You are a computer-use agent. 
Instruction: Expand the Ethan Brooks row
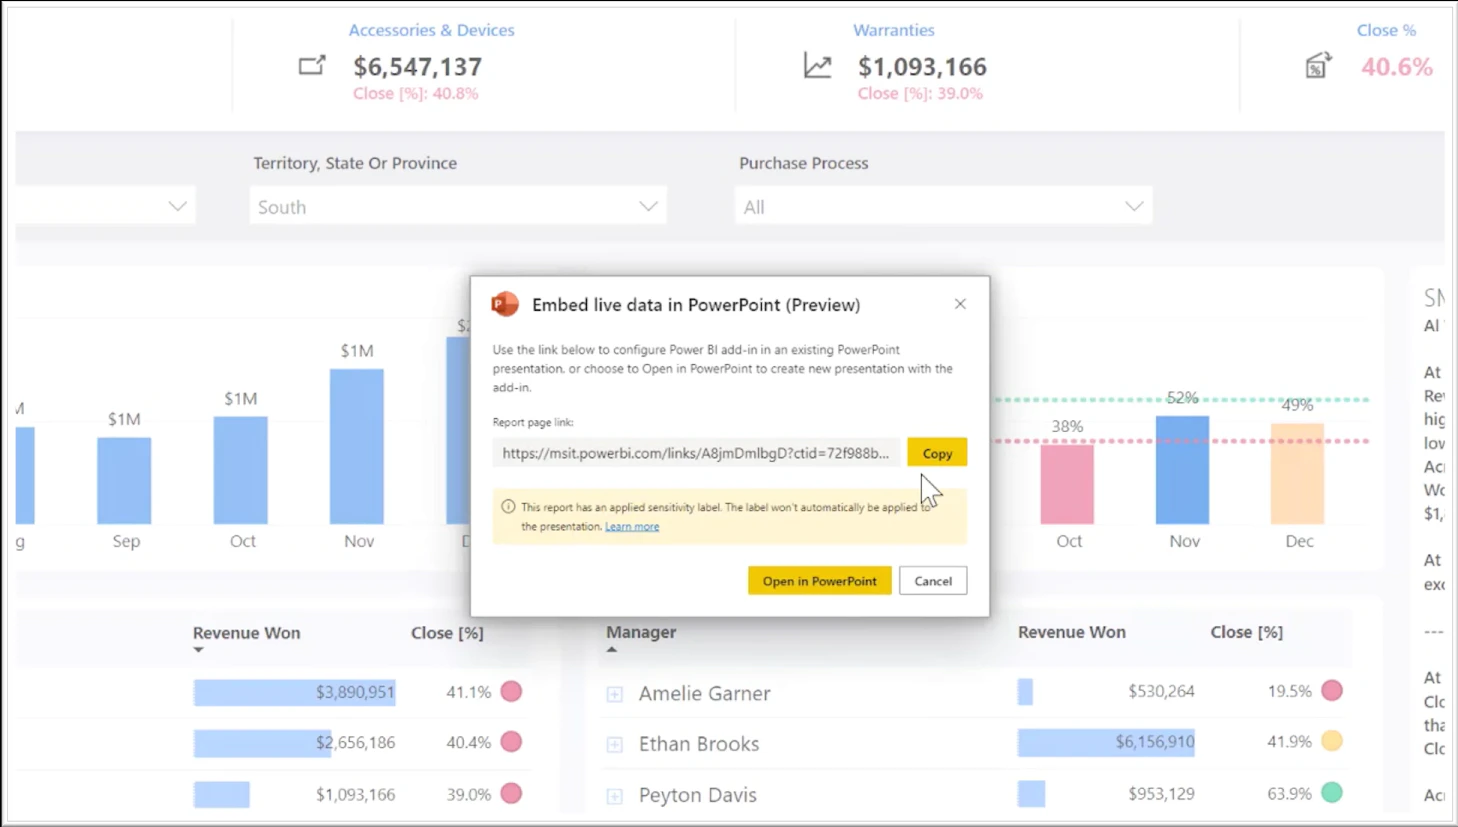[615, 745]
